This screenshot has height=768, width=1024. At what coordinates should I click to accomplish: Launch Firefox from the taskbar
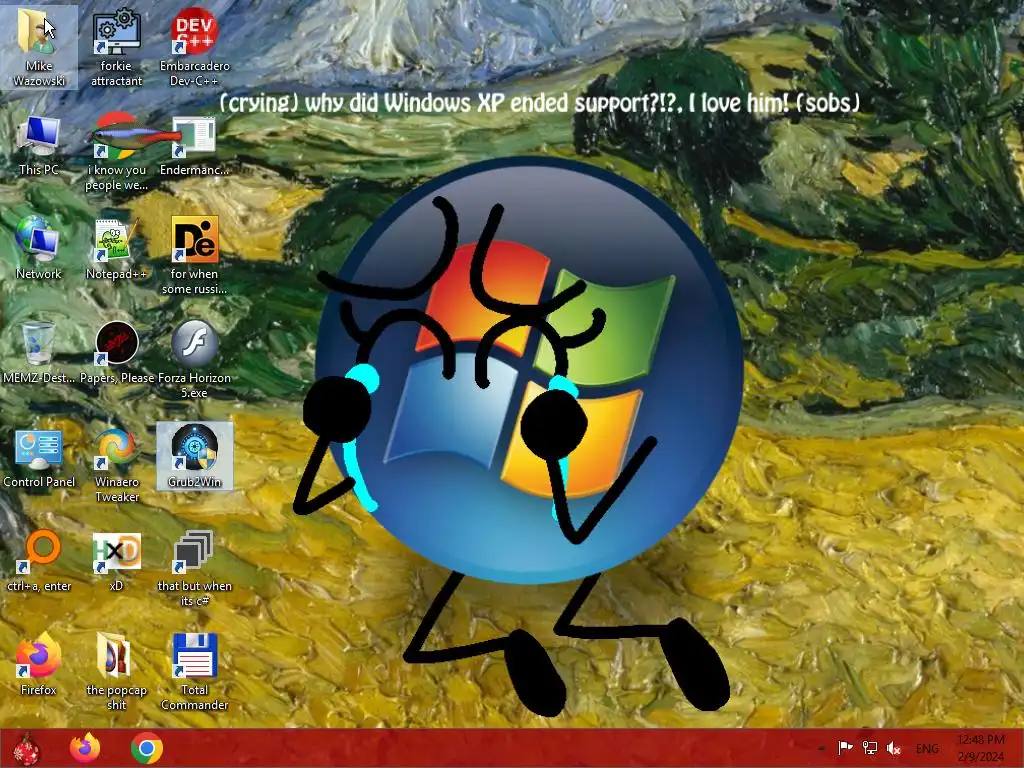(x=85, y=748)
